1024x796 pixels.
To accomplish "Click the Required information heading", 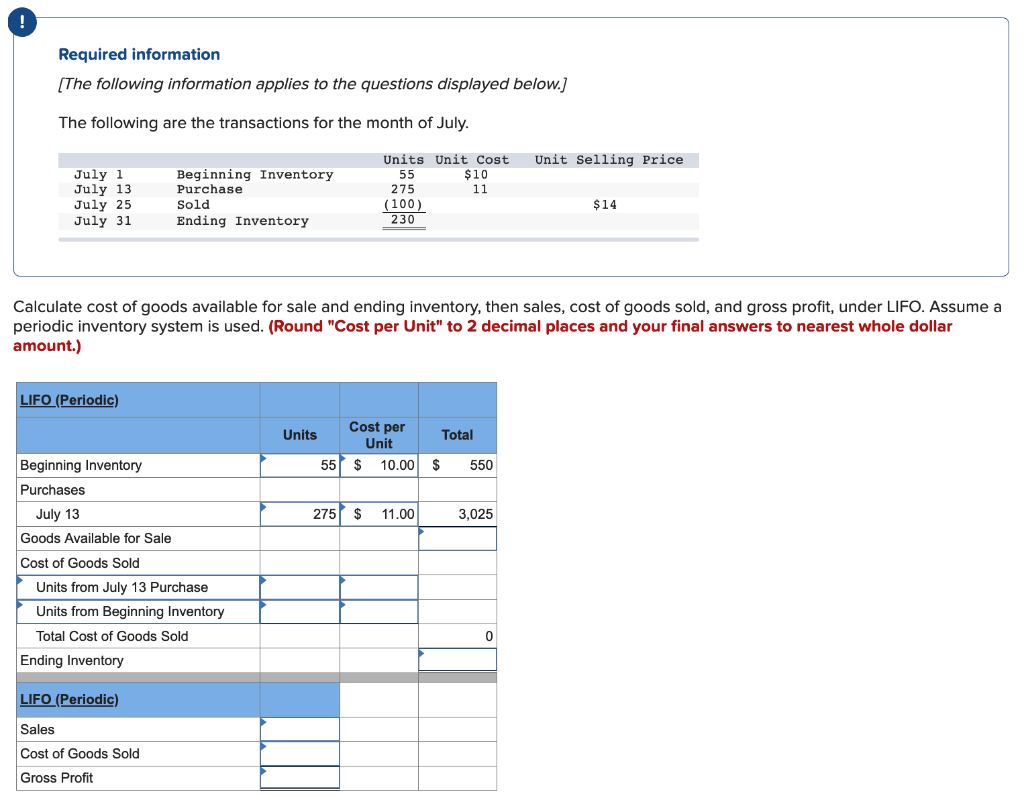I will click(x=139, y=54).
